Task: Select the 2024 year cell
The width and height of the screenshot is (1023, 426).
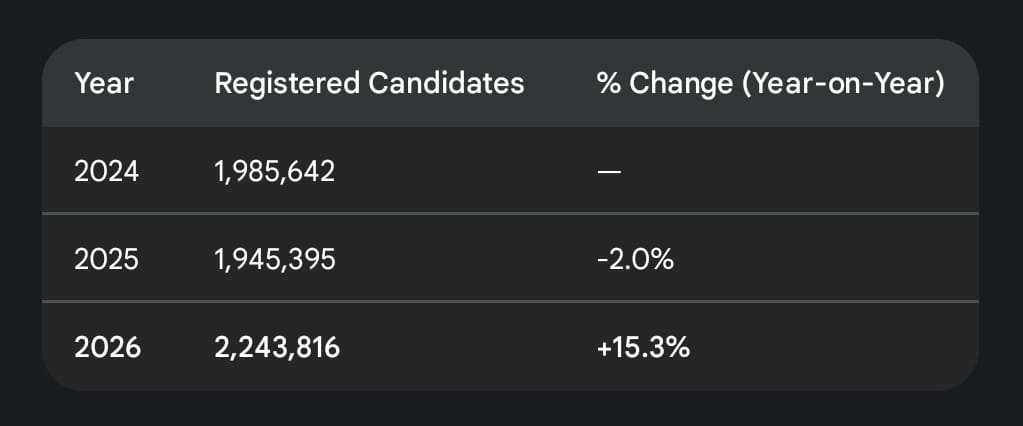Action: (107, 172)
